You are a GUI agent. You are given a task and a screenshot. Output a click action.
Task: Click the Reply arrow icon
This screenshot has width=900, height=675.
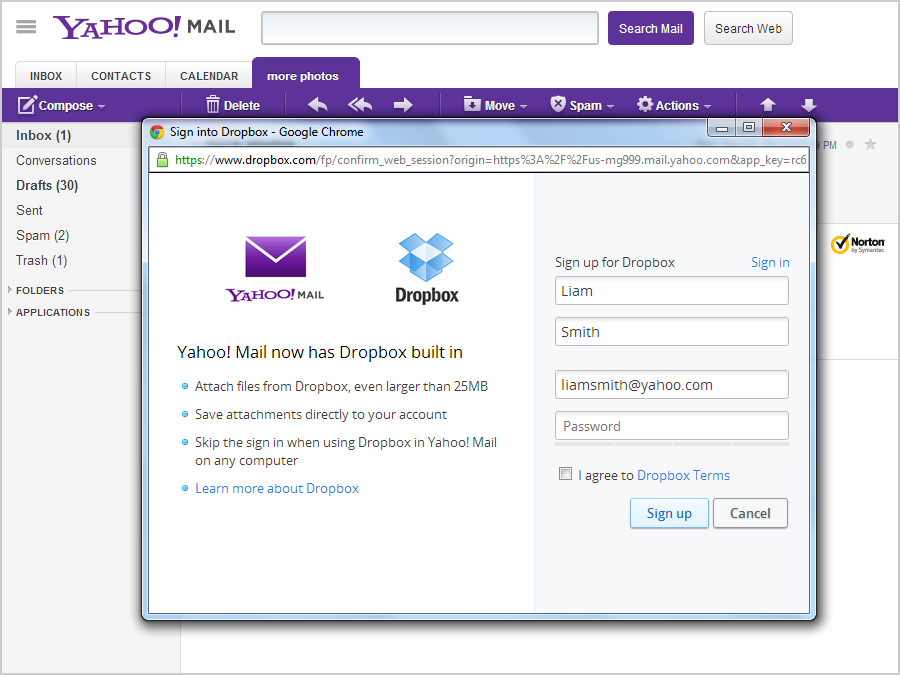(317, 105)
